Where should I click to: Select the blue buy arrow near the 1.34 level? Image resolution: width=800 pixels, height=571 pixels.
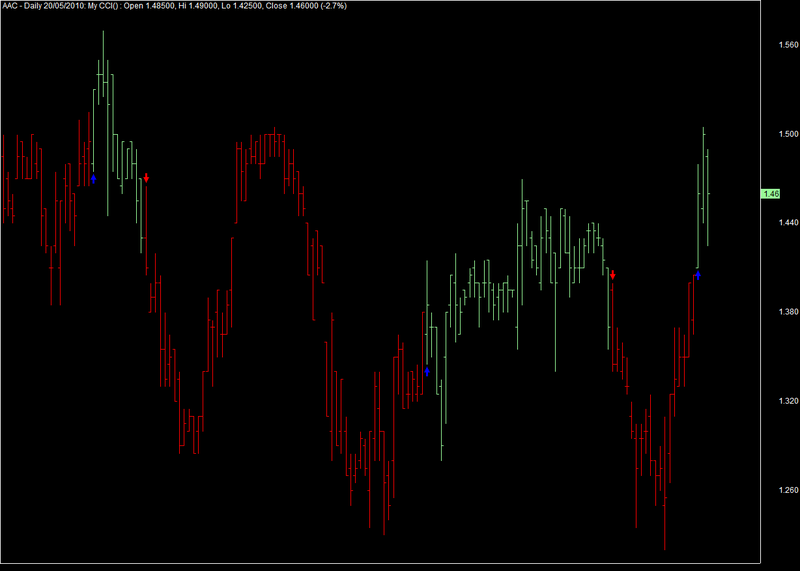pos(427,371)
